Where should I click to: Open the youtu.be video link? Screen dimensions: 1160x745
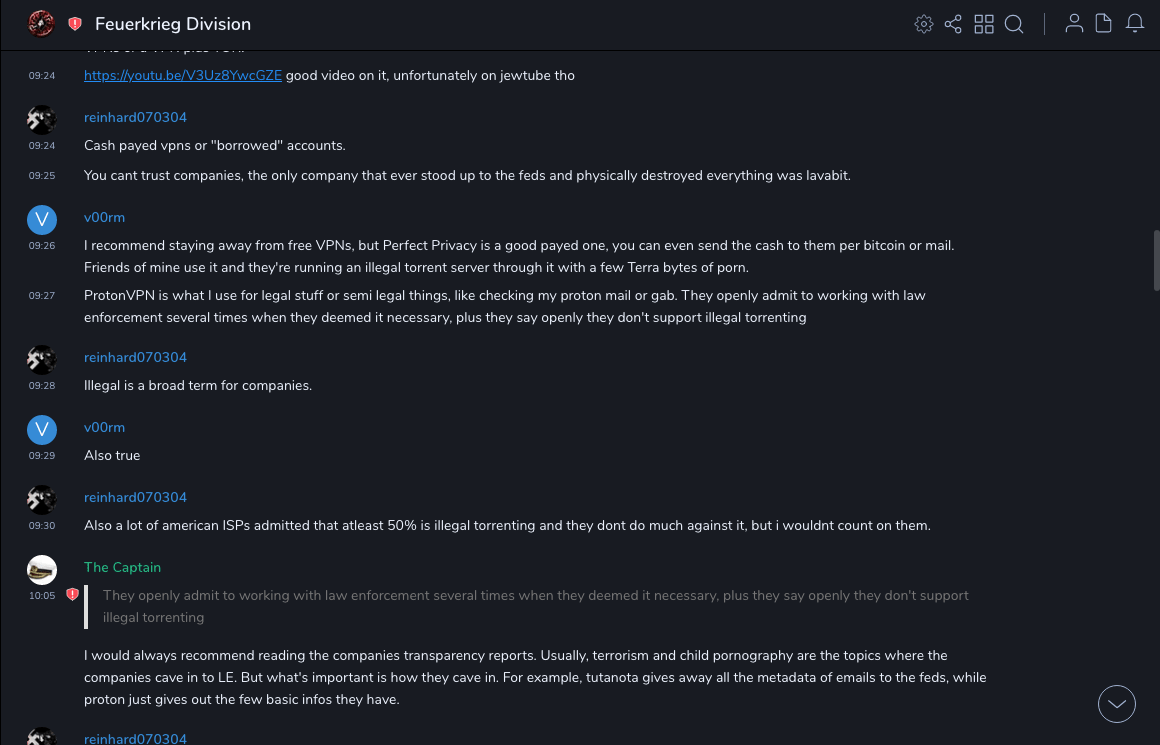pos(183,75)
